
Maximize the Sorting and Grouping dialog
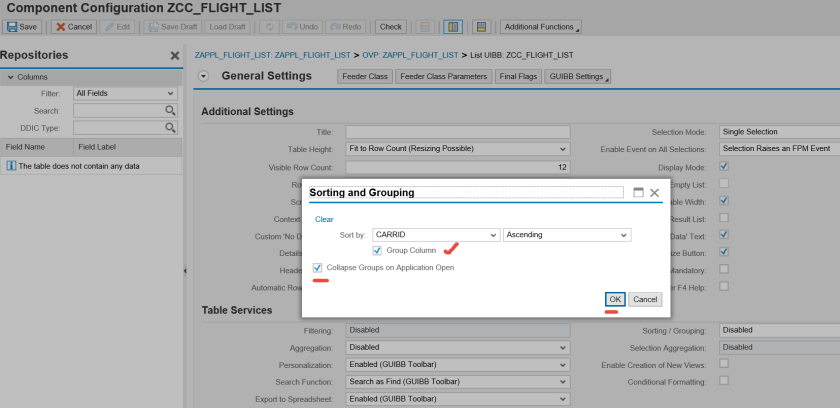tap(638, 192)
